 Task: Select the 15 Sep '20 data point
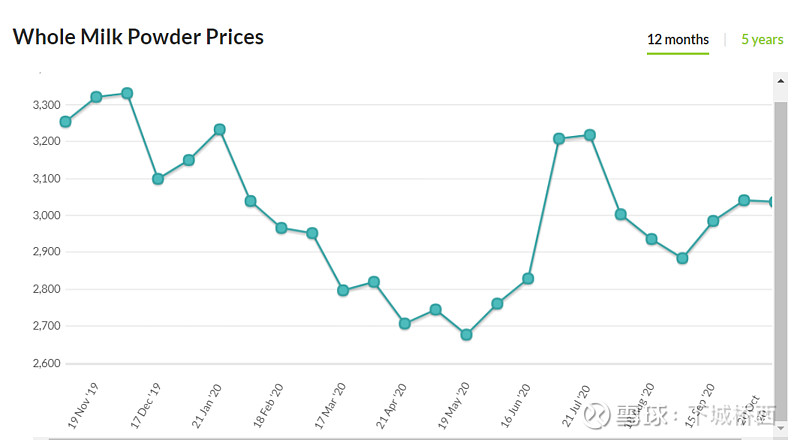[x=713, y=221]
